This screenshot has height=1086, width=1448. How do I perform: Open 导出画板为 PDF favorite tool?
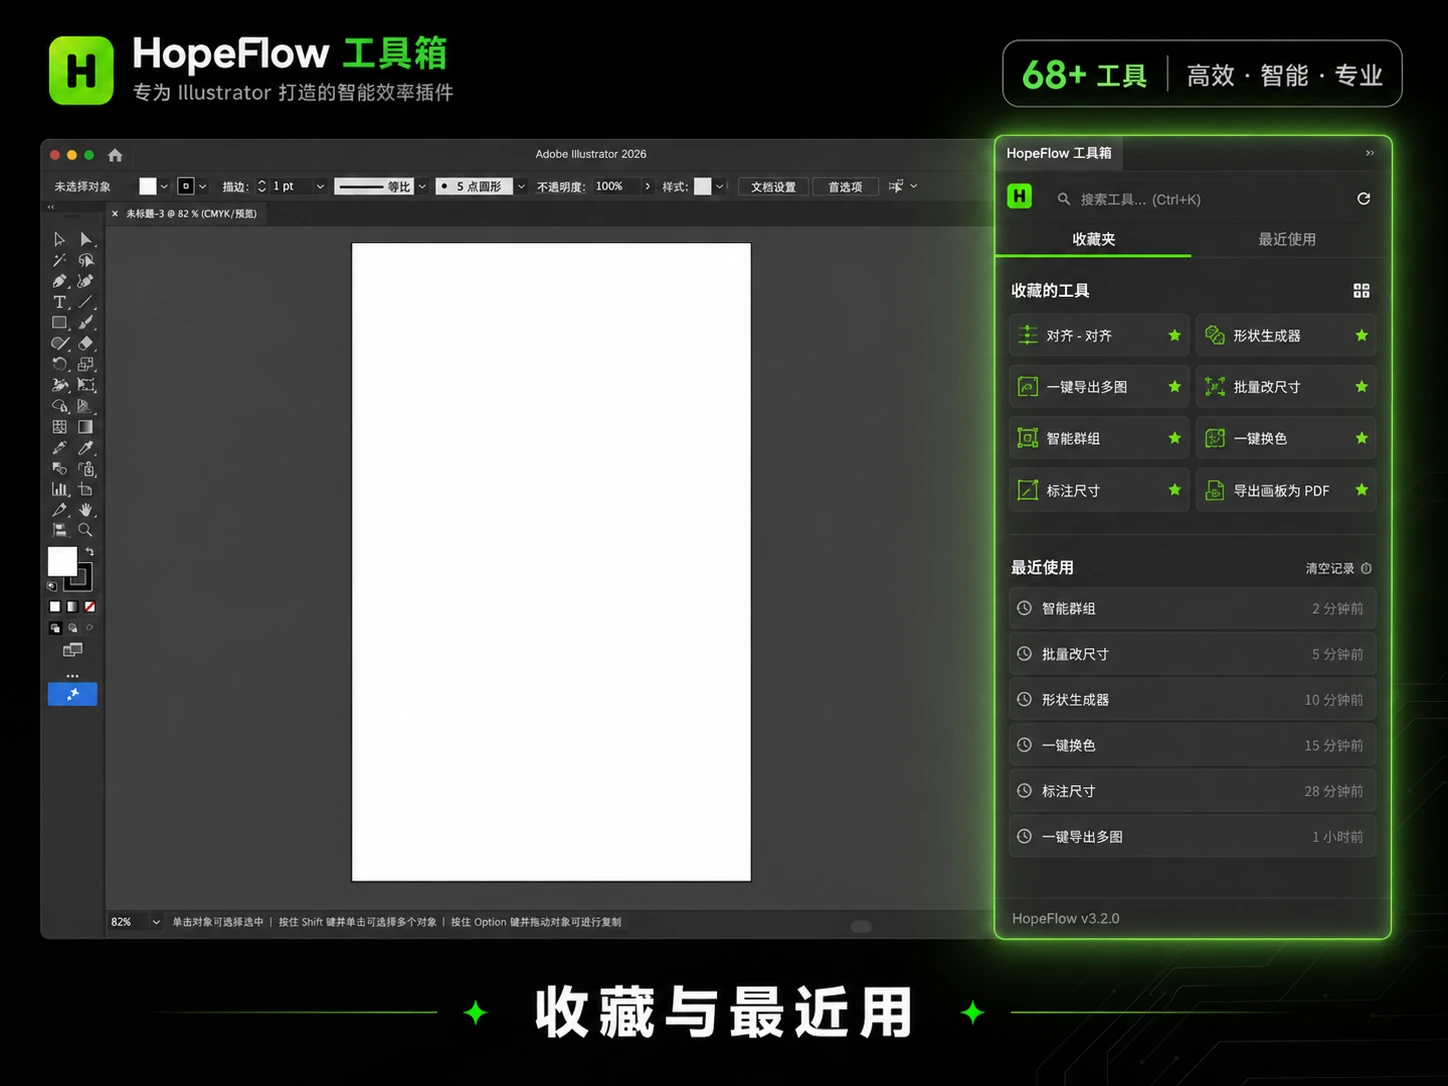pos(1286,490)
